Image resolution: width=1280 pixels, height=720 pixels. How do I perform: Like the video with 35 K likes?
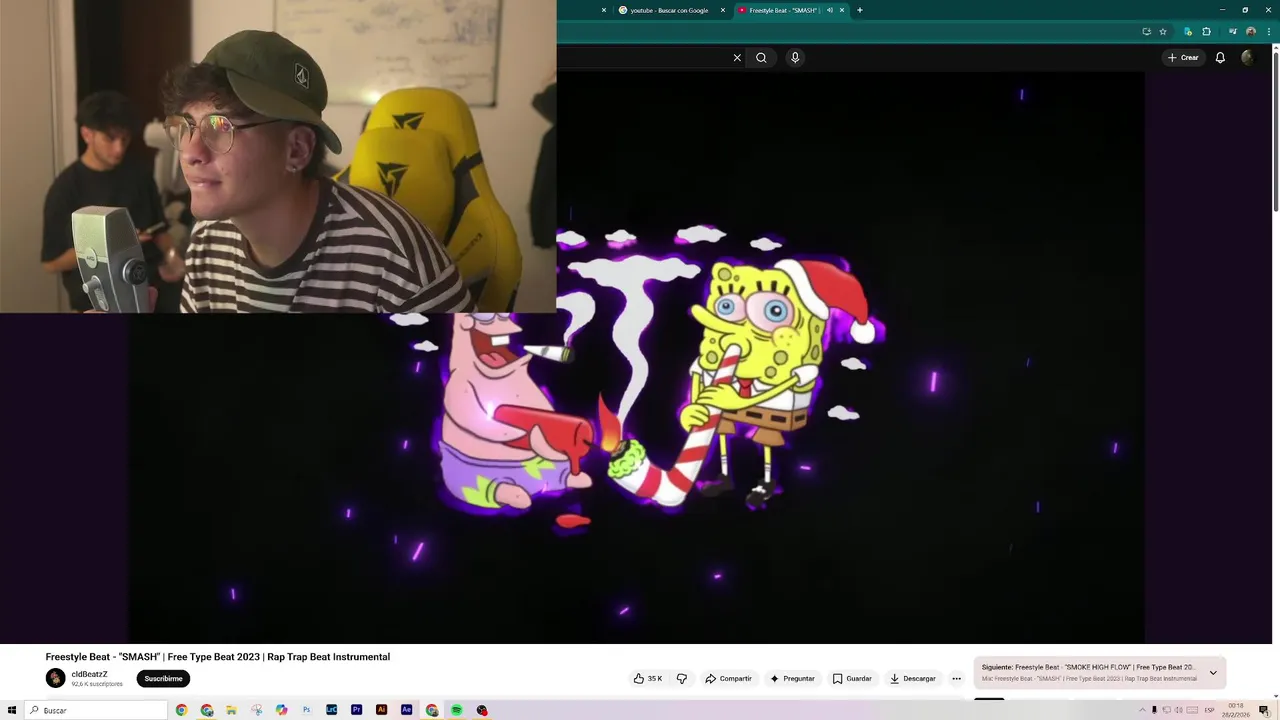pos(648,678)
